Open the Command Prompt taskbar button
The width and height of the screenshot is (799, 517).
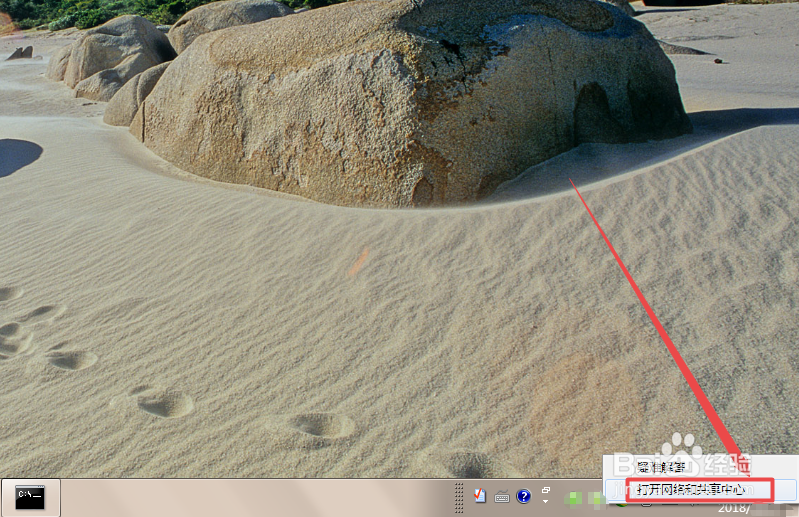coord(30,498)
